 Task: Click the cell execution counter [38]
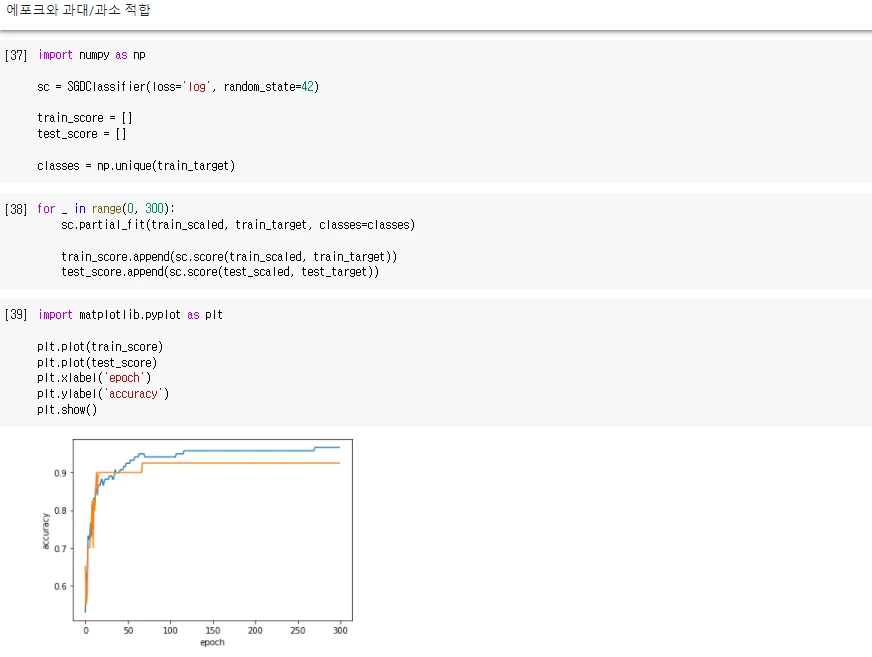coord(16,209)
